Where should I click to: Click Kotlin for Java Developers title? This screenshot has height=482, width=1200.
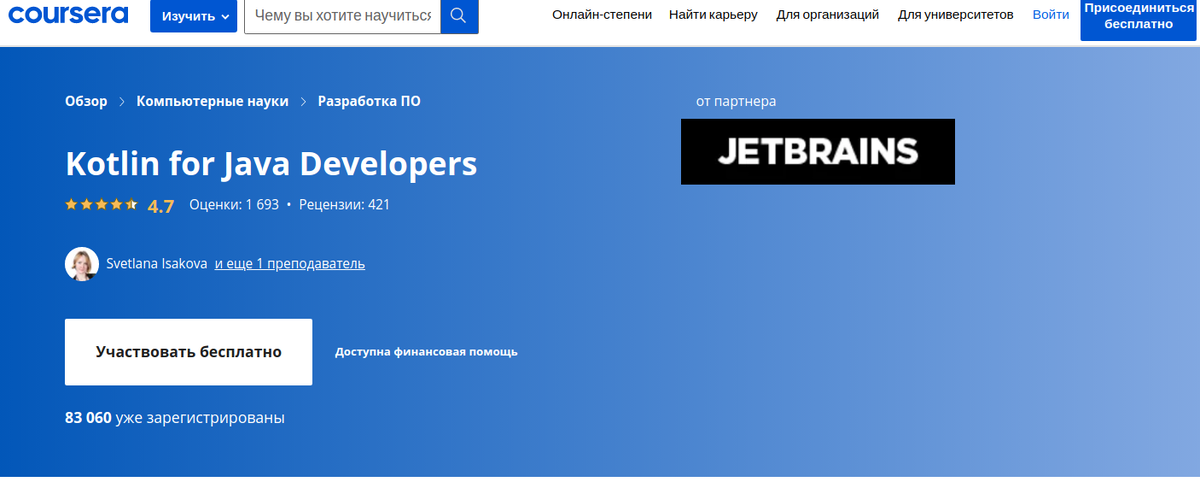(x=271, y=163)
